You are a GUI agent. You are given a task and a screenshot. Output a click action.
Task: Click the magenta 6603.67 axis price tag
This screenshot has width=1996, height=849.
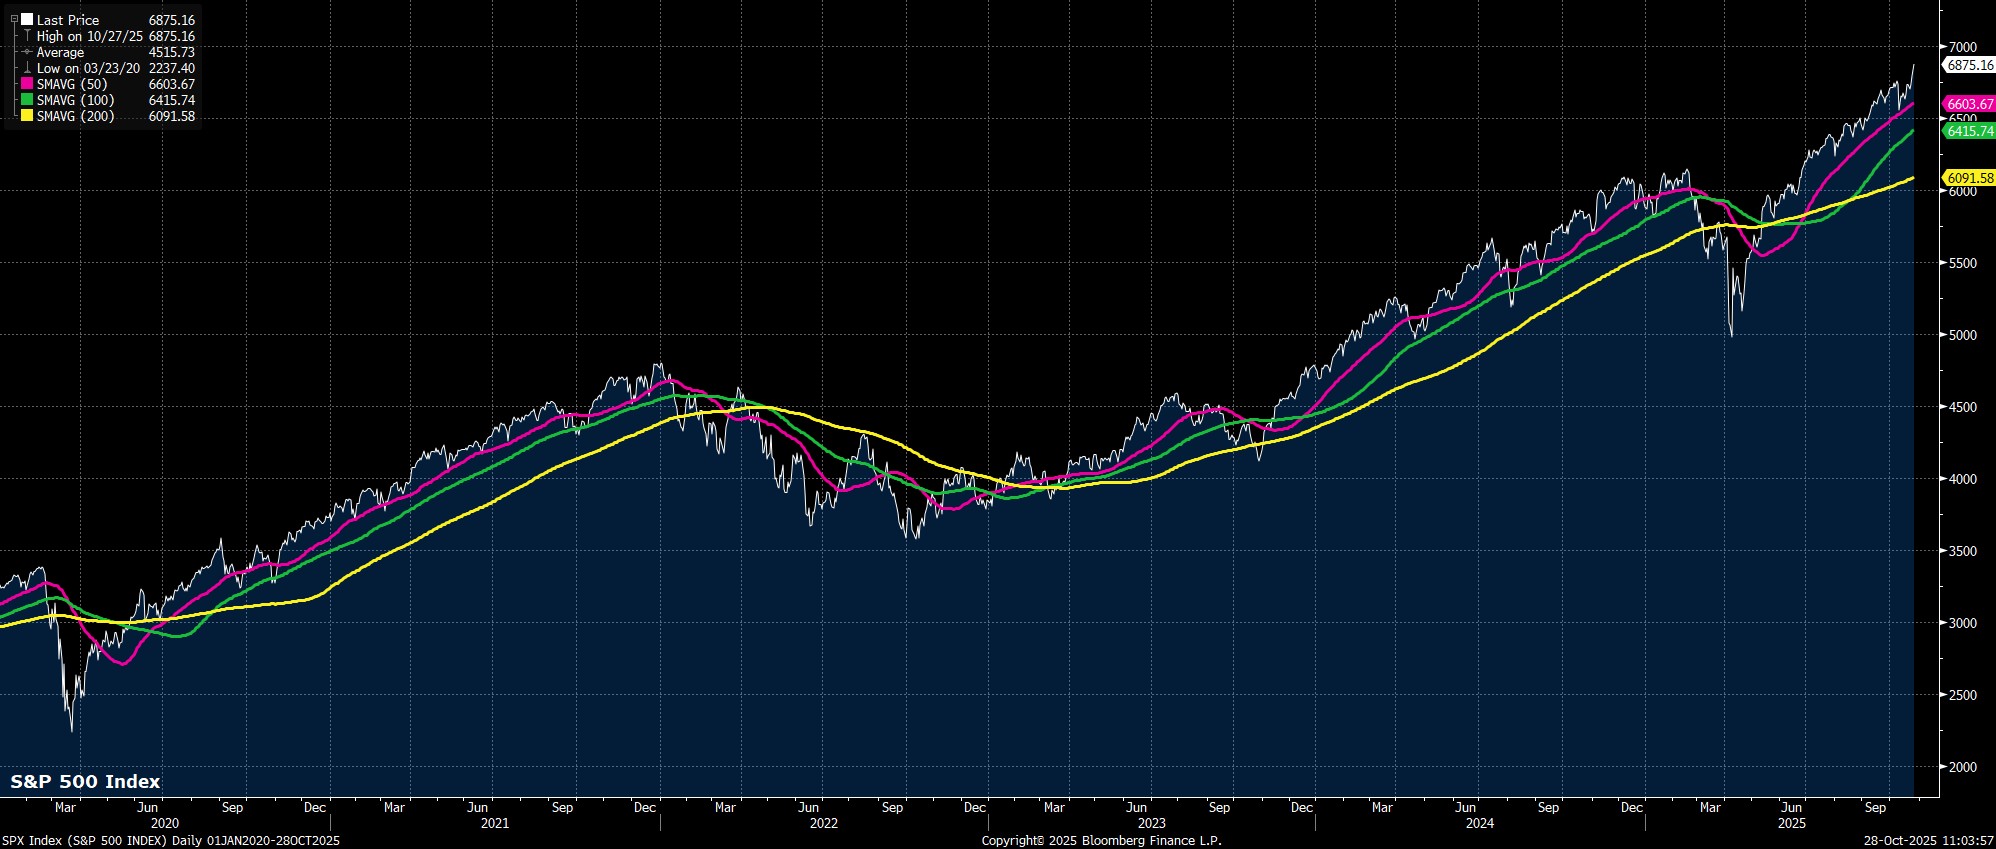pyautogui.click(x=1969, y=104)
